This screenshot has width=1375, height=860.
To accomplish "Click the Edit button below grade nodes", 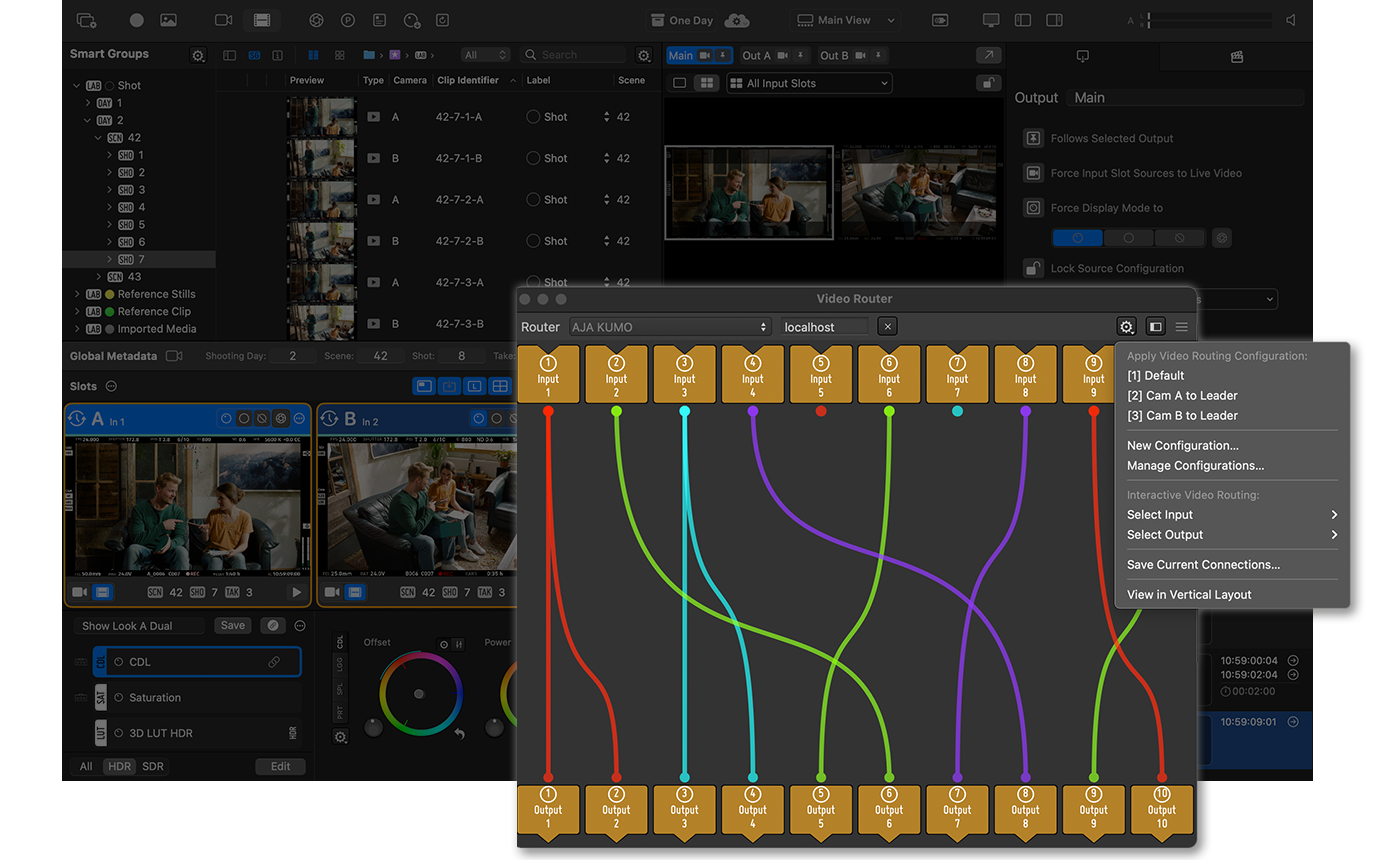I will pos(280,767).
